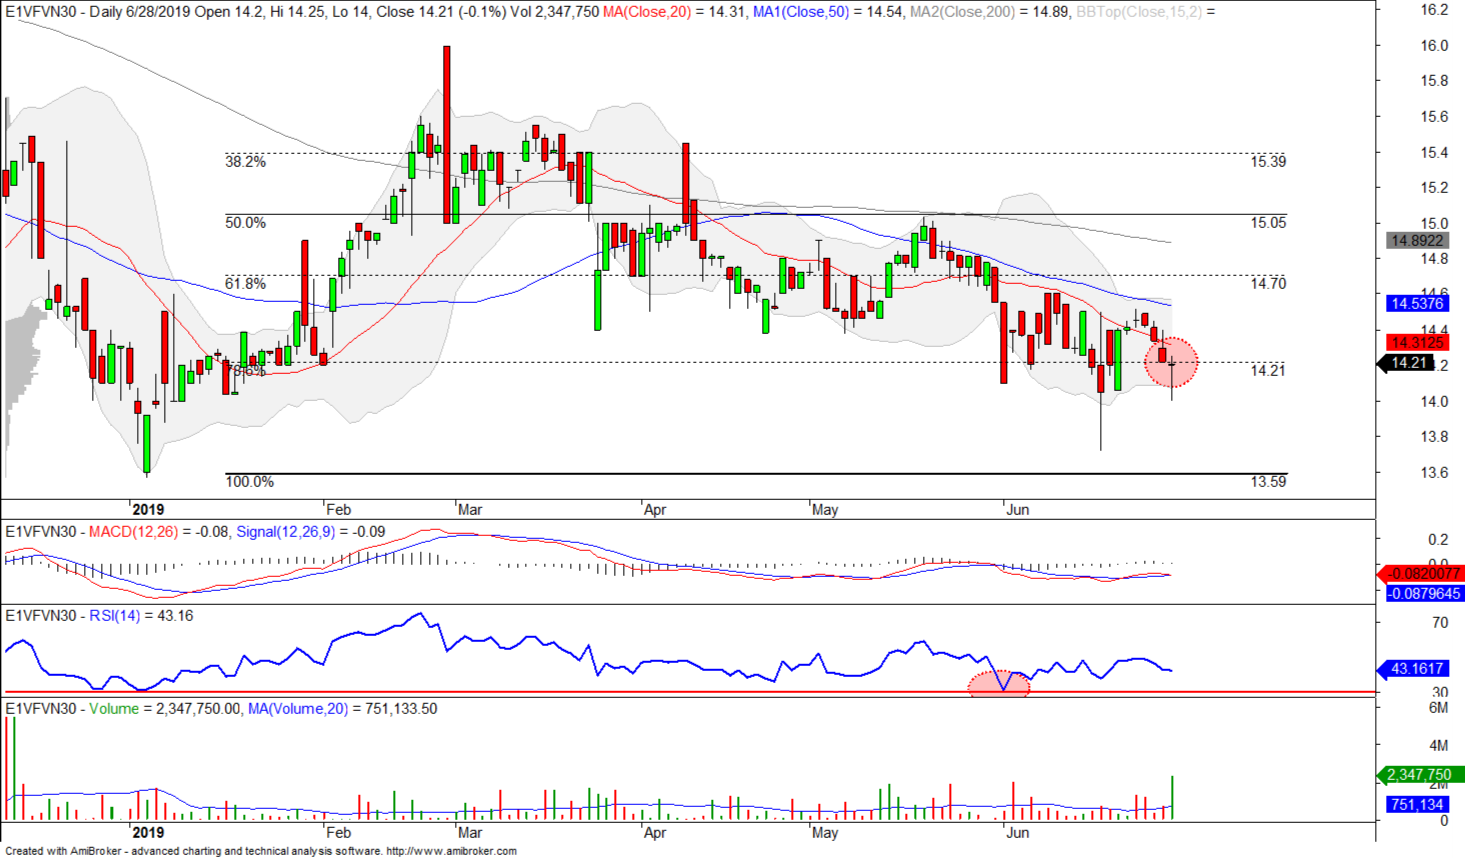Image resolution: width=1465 pixels, height=858 pixels.
Task: Select the RSI(14) = 43.16 legend
Action: point(141,616)
